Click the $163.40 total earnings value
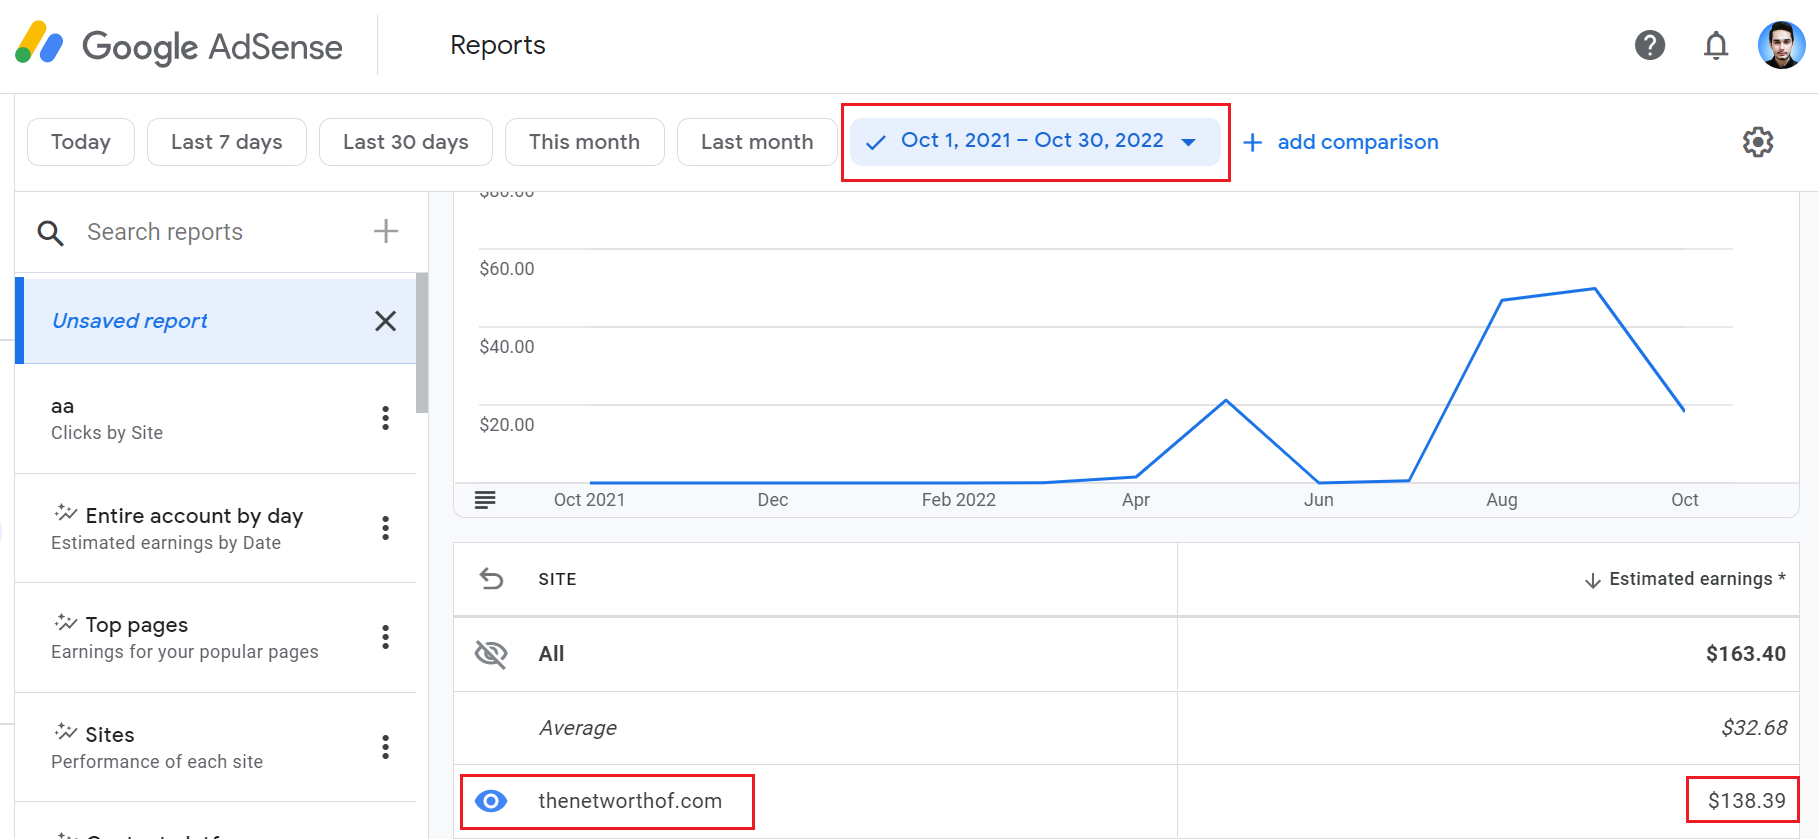Image resolution: width=1818 pixels, height=839 pixels. [1746, 654]
